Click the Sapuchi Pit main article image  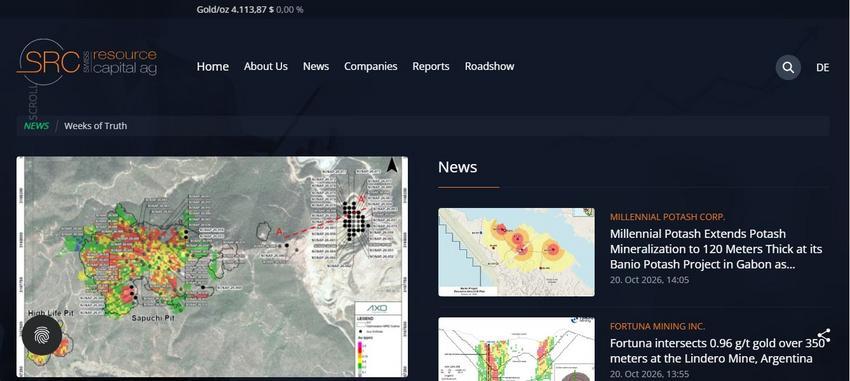[212, 267]
